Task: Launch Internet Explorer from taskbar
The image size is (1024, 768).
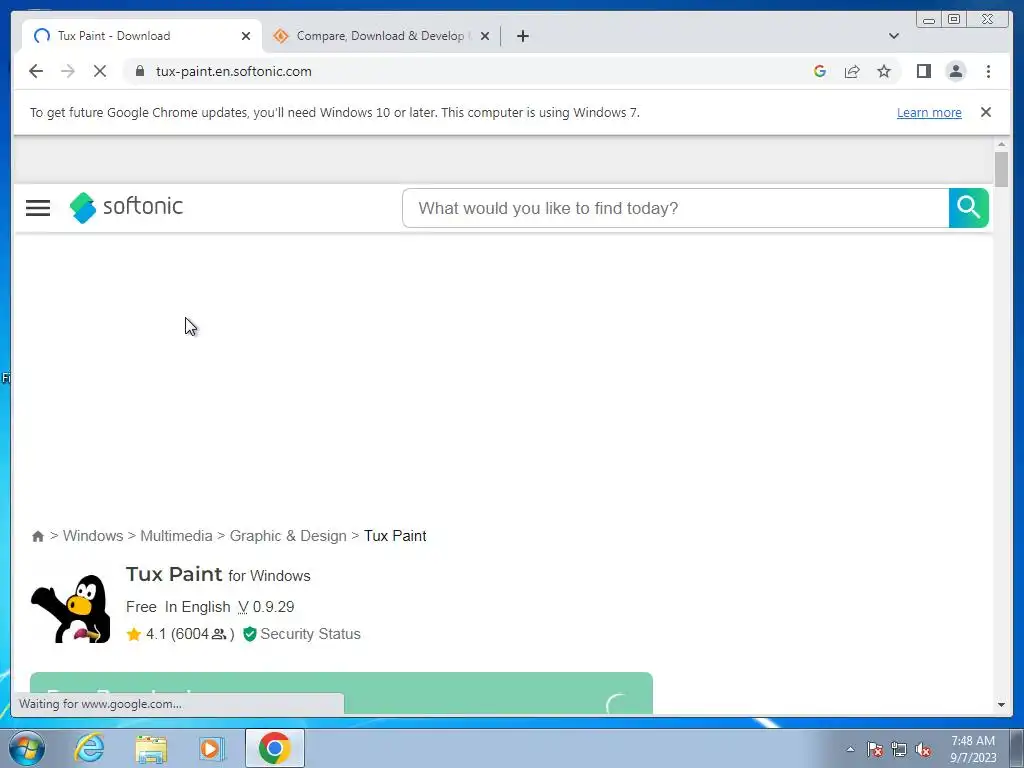Action: 89,748
